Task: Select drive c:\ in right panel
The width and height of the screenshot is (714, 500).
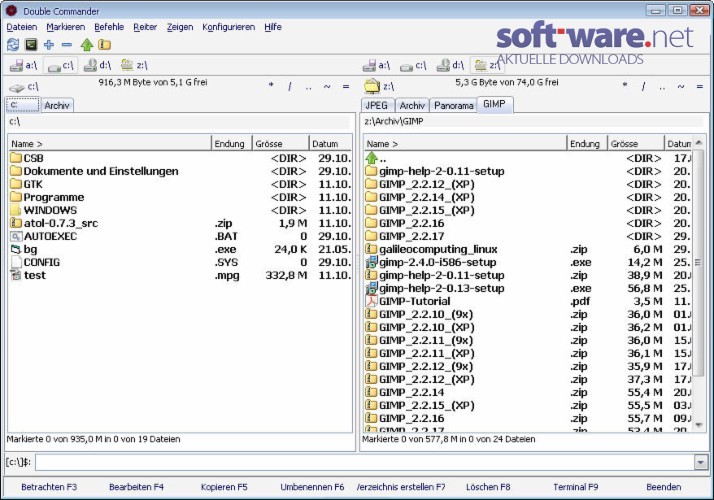Action: click(x=413, y=66)
